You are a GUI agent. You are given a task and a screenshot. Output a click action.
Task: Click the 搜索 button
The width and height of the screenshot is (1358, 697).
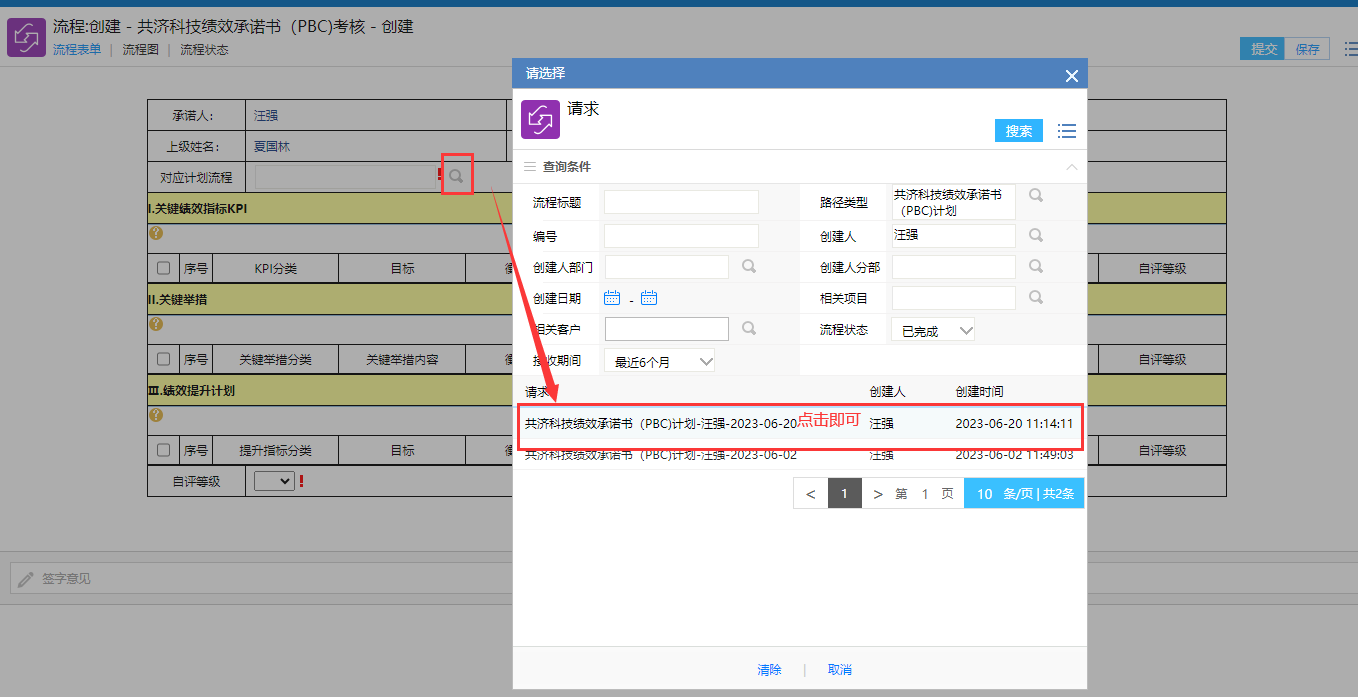pos(1018,131)
